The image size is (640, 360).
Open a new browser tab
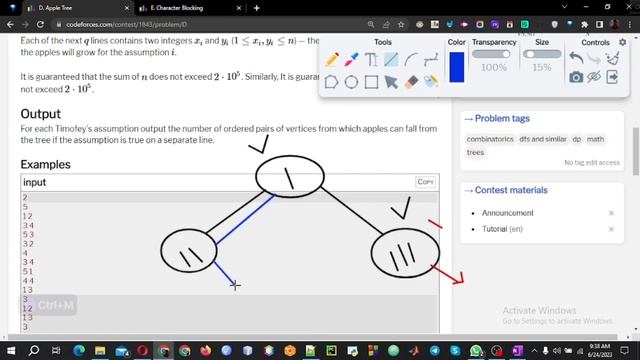point(257,8)
